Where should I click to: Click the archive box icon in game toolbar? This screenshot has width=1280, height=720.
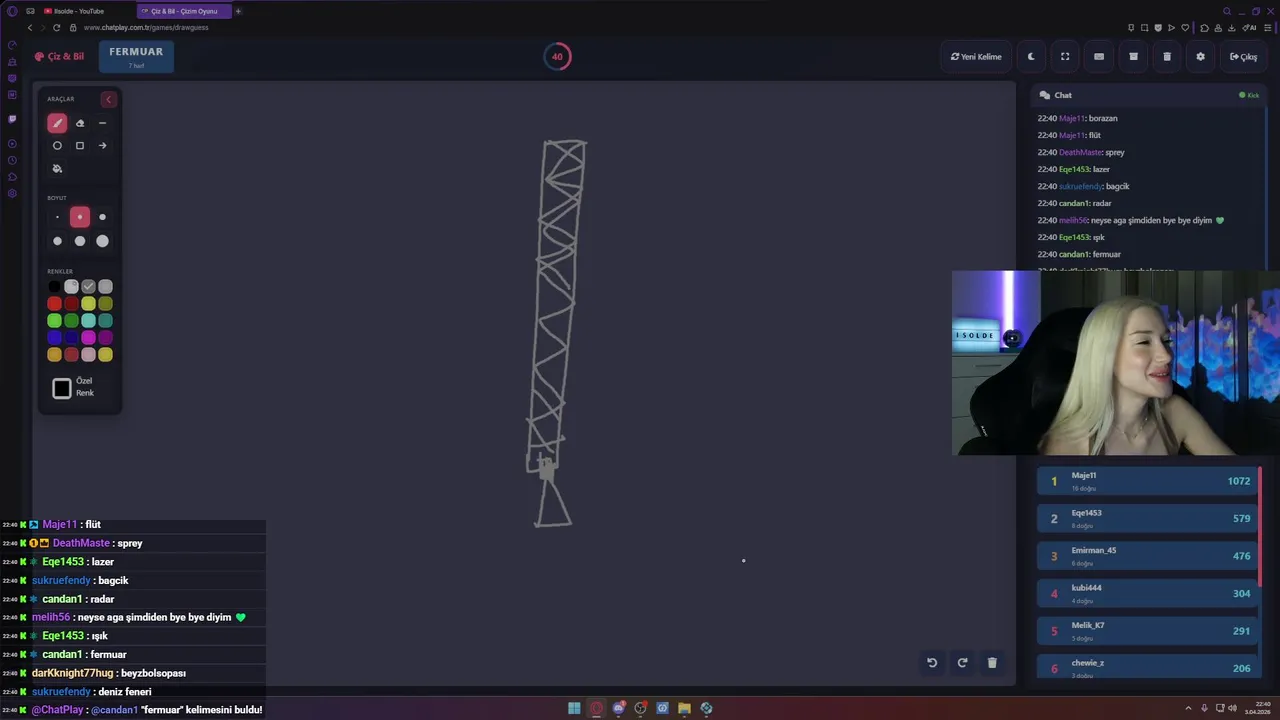1133,57
